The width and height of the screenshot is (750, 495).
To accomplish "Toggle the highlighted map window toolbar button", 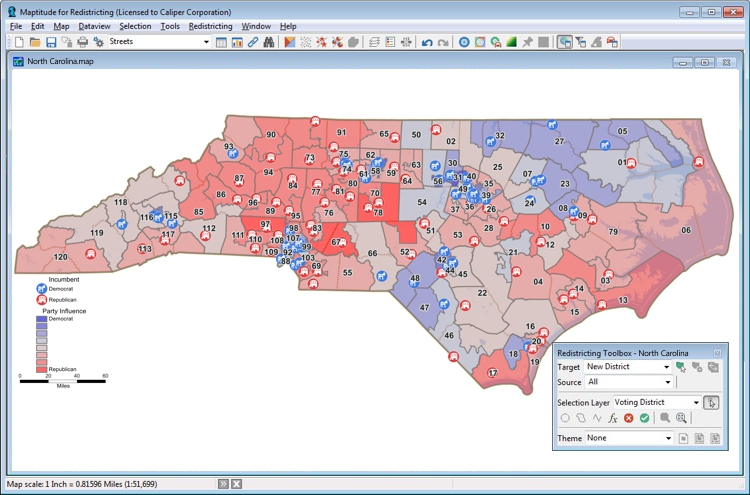I will click(x=565, y=42).
